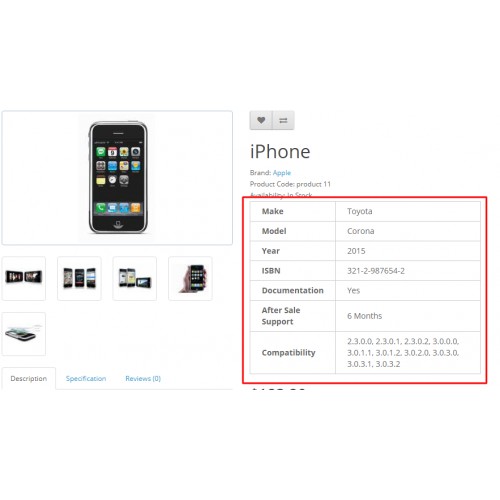Click the iPhone product title
The width and height of the screenshot is (500, 500).
click(280, 152)
